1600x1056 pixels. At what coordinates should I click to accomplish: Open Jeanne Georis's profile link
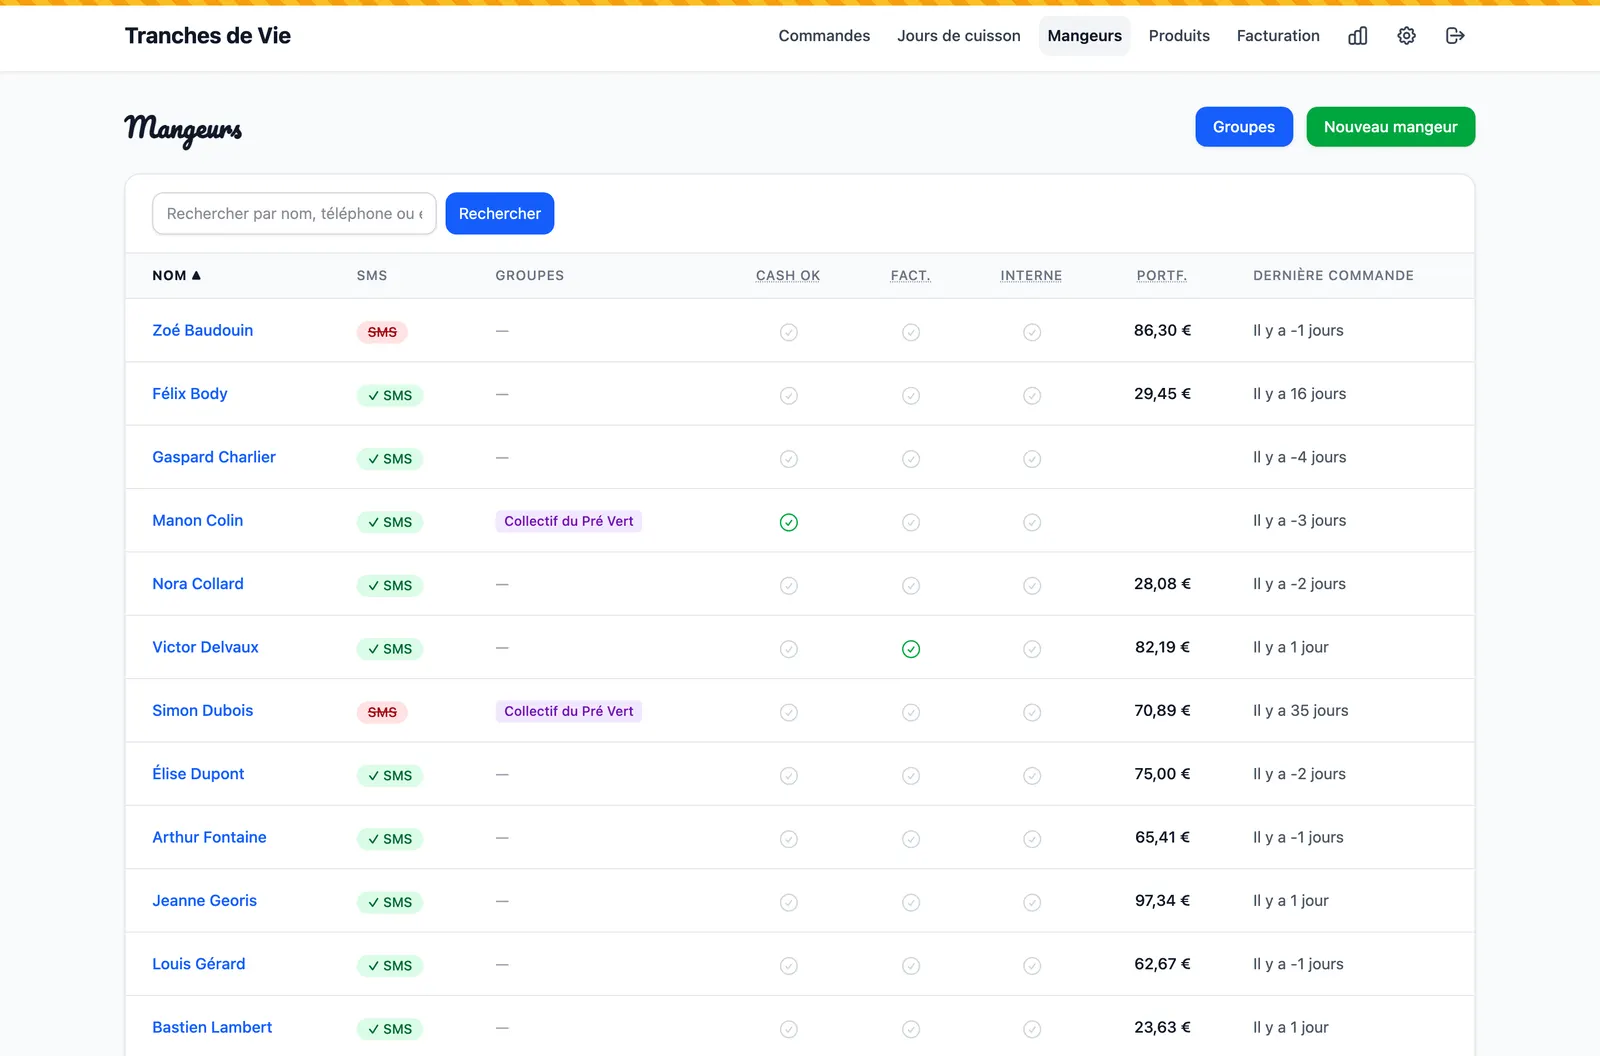(205, 901)
